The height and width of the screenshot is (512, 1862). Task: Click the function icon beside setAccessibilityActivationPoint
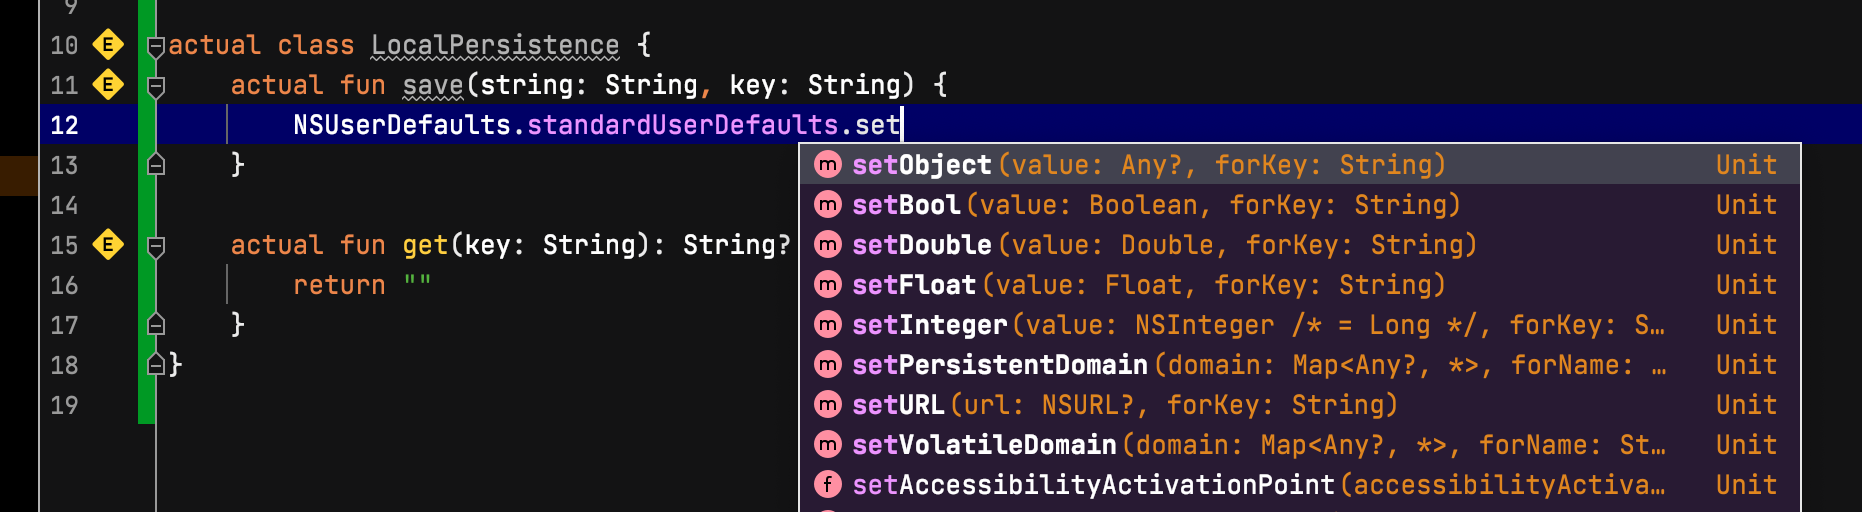(828, 485)
